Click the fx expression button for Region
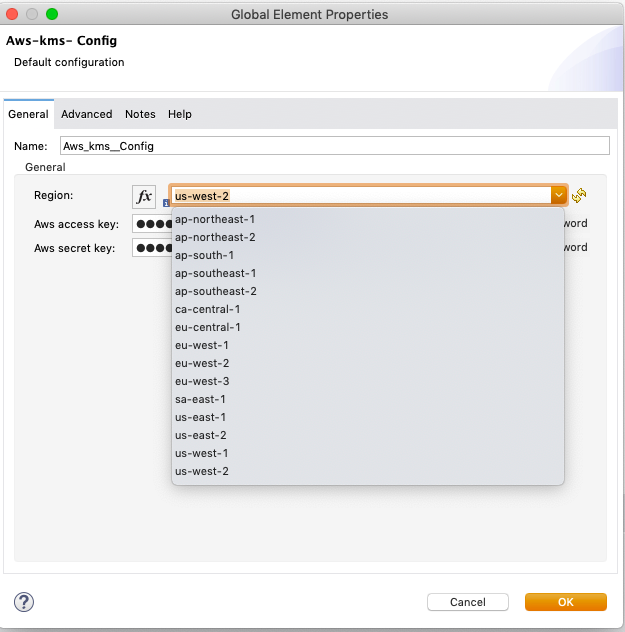 [144, 197]
